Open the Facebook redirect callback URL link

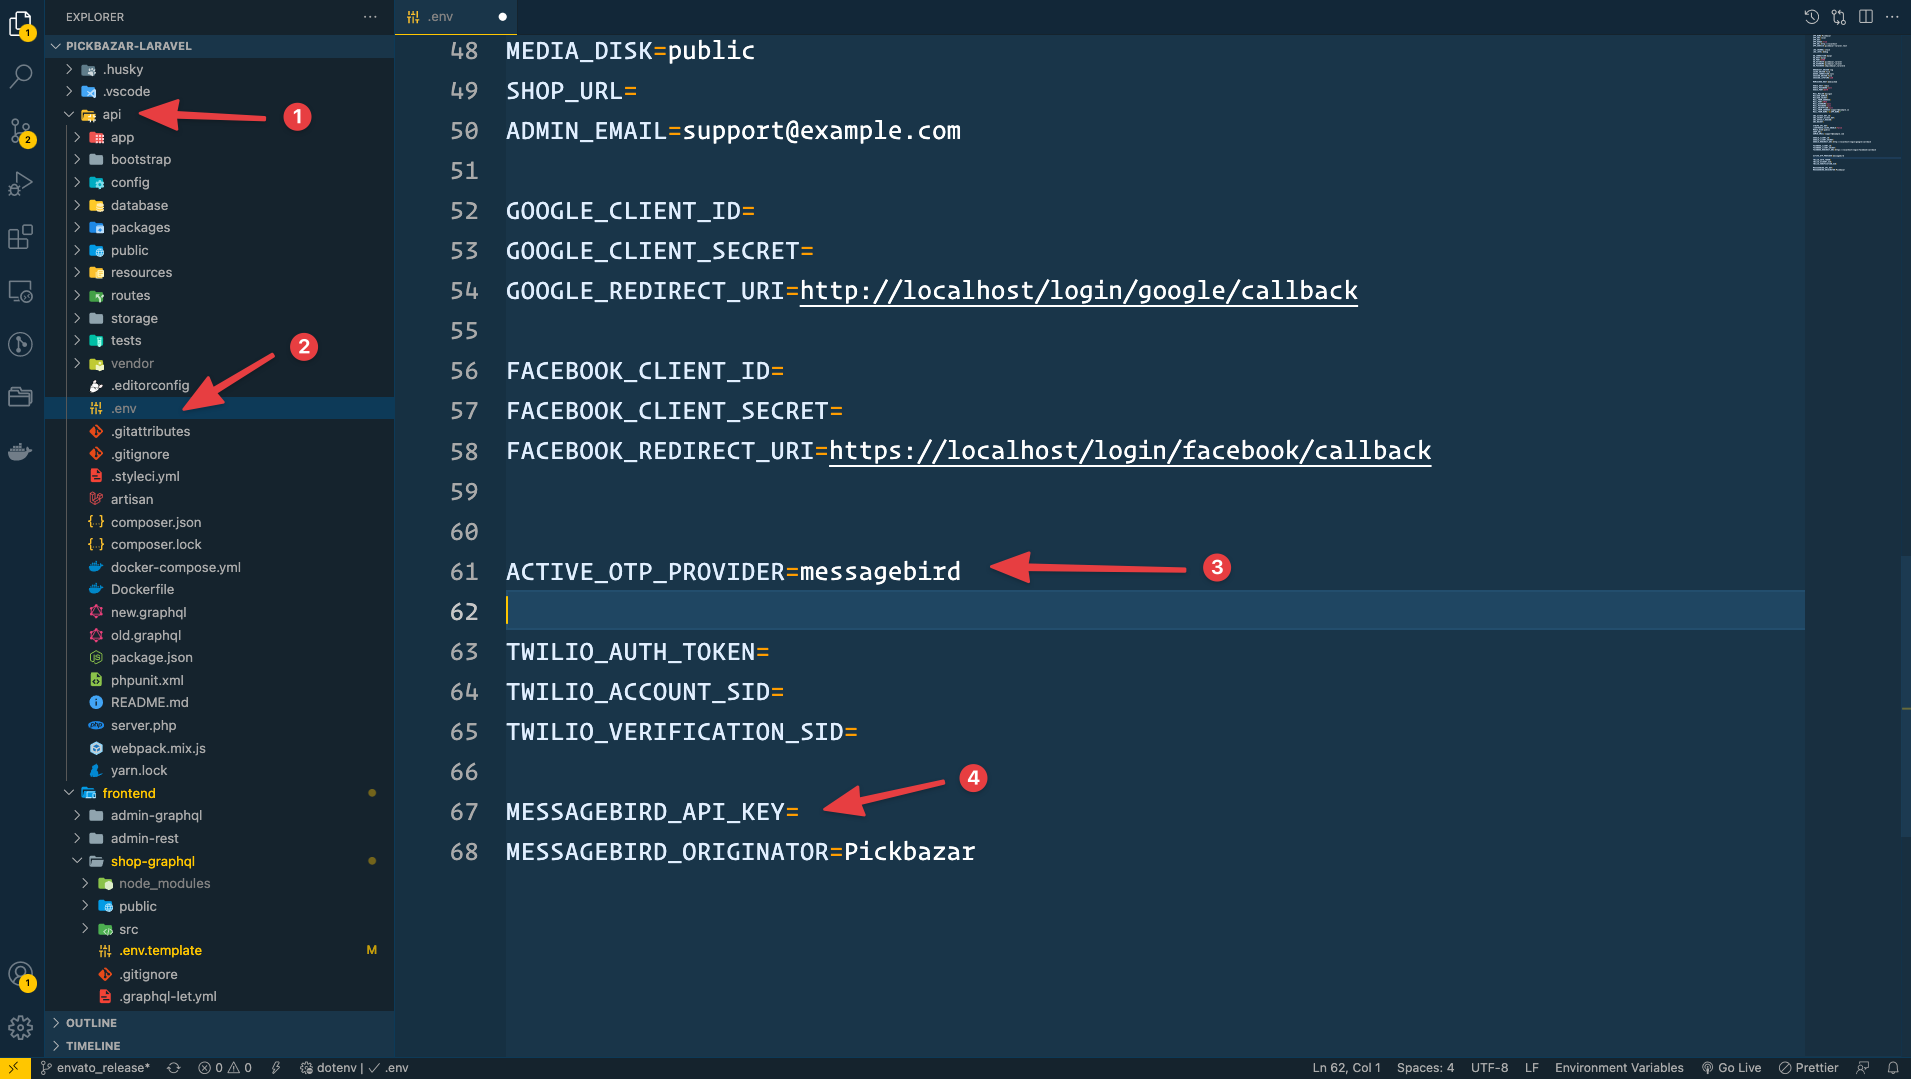click(x=1130, y=451)
